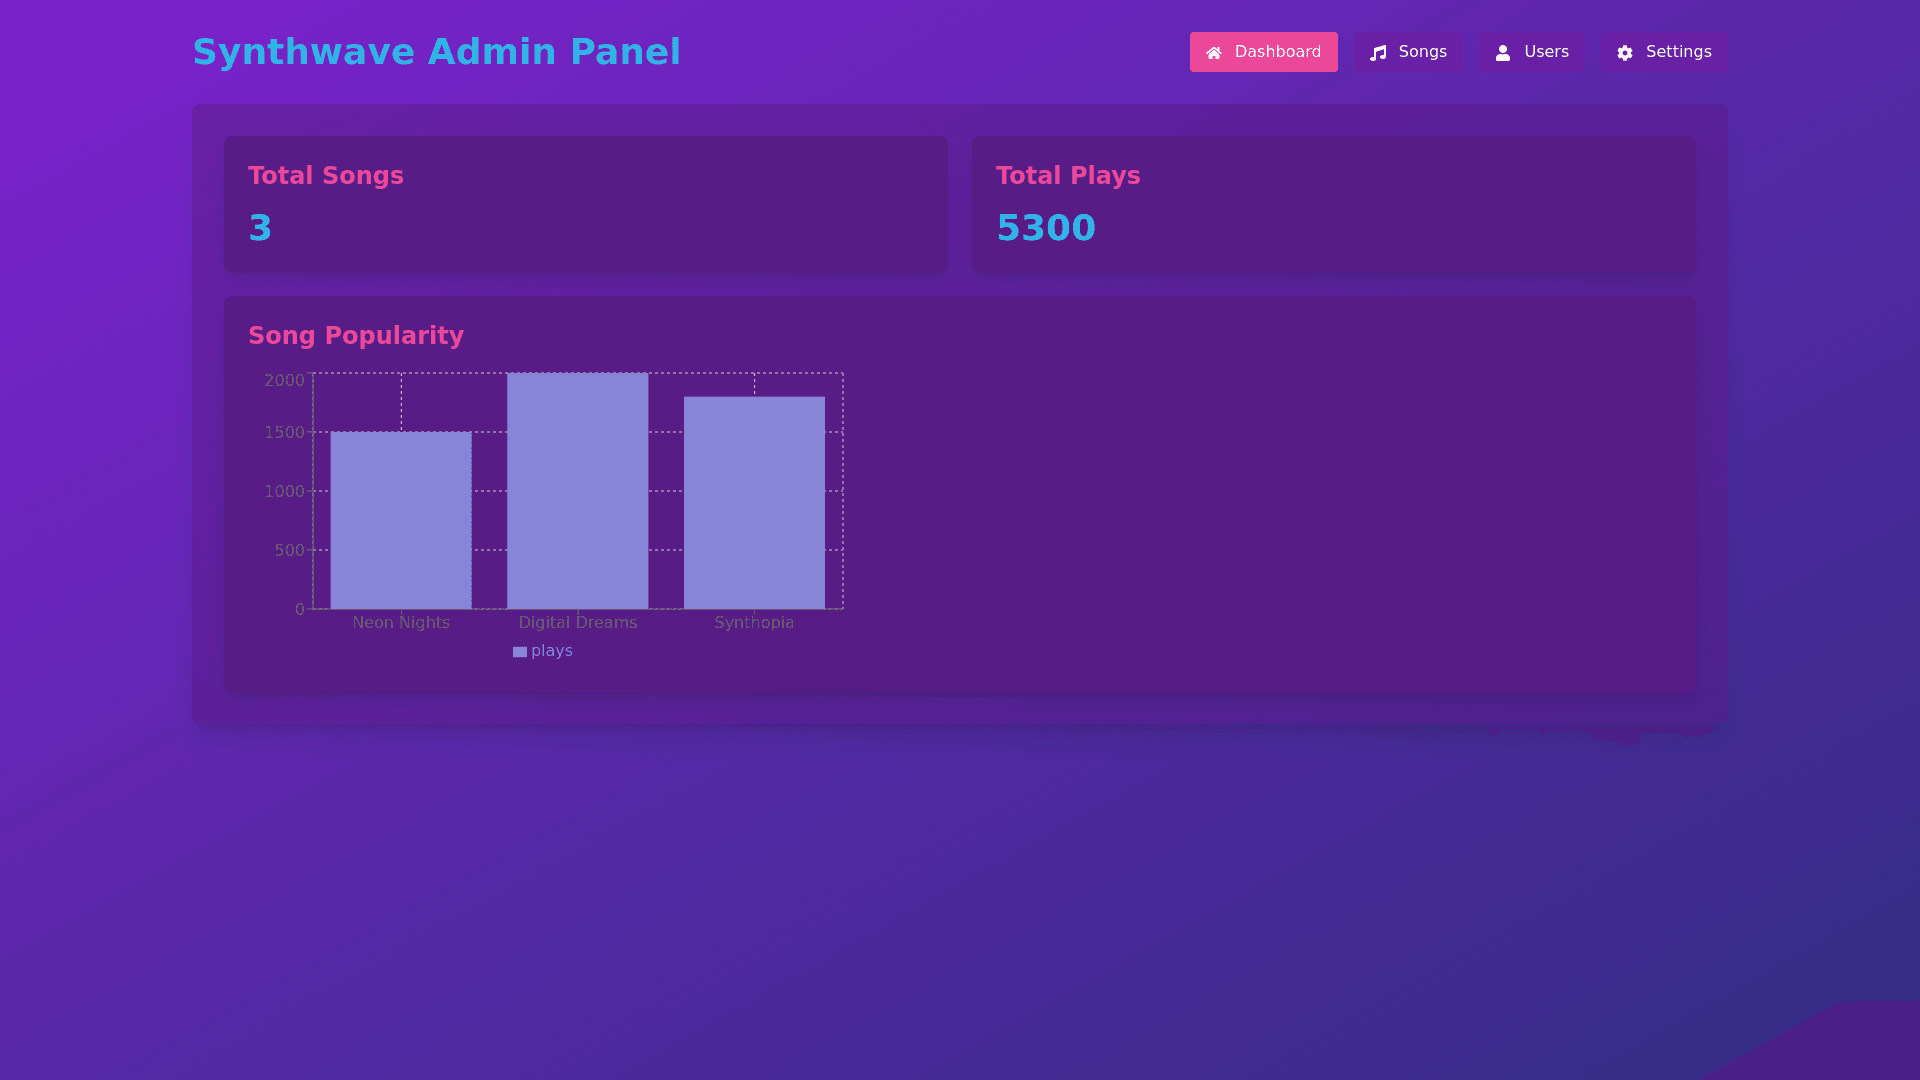Click the user silhouette icon
This screenshot has width=1920, height=1080.
click(x=1502, y=53)
